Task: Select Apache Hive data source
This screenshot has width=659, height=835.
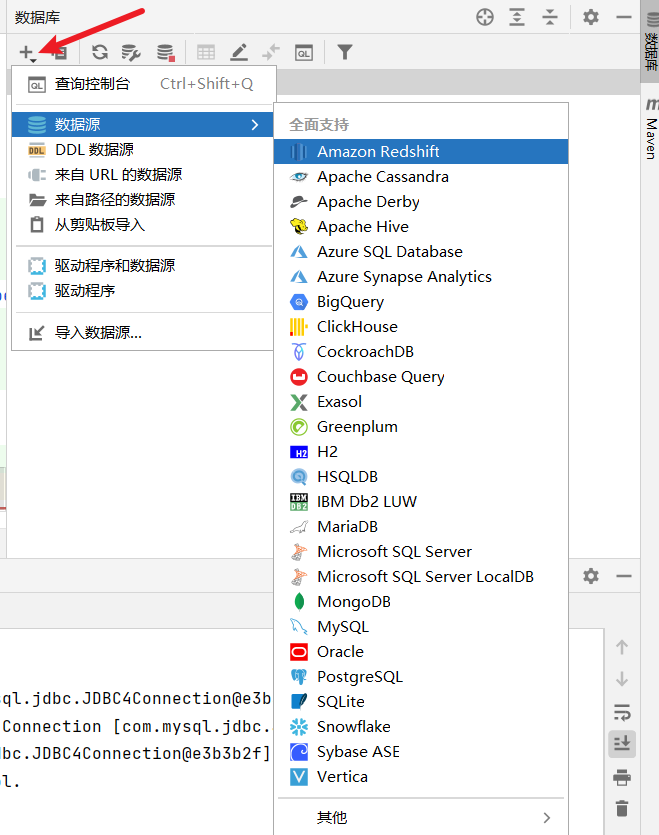Action: click(x=421, y=227)
